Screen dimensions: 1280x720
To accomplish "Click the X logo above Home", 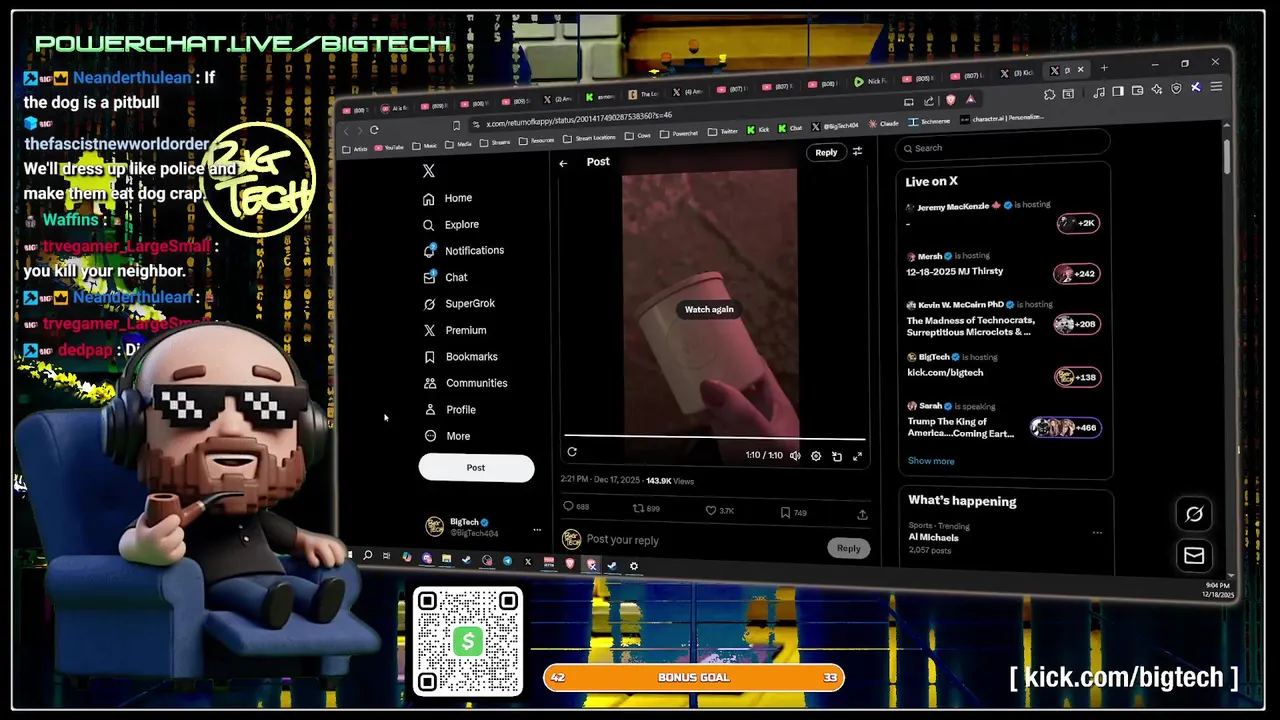I will (429, 171).
